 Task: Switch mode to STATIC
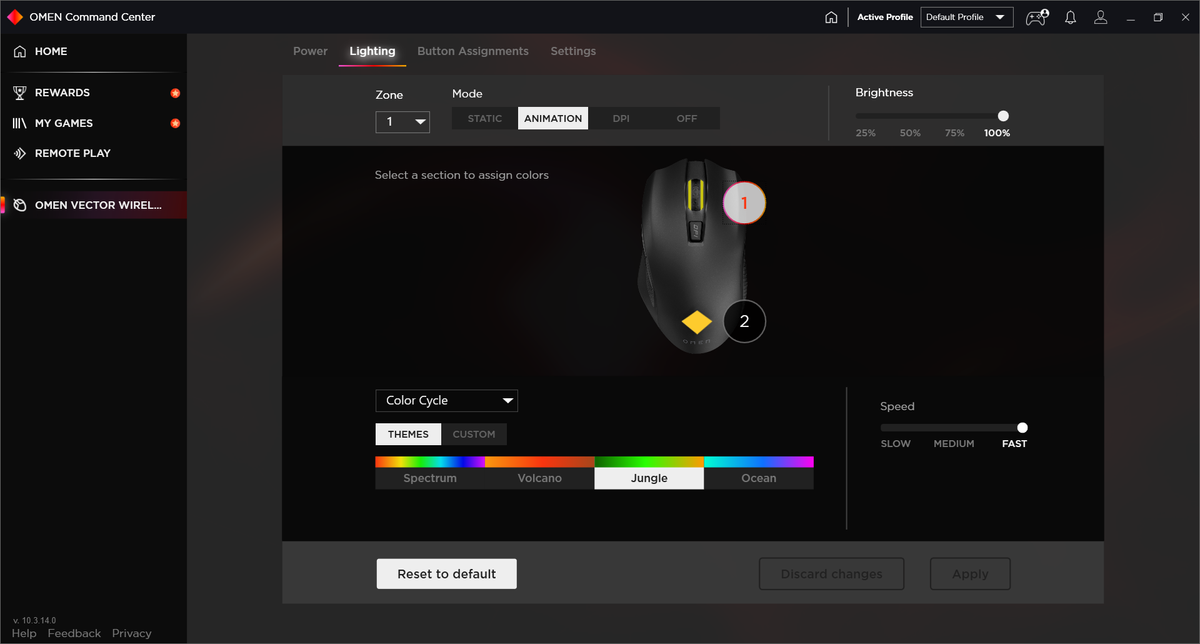485,118
